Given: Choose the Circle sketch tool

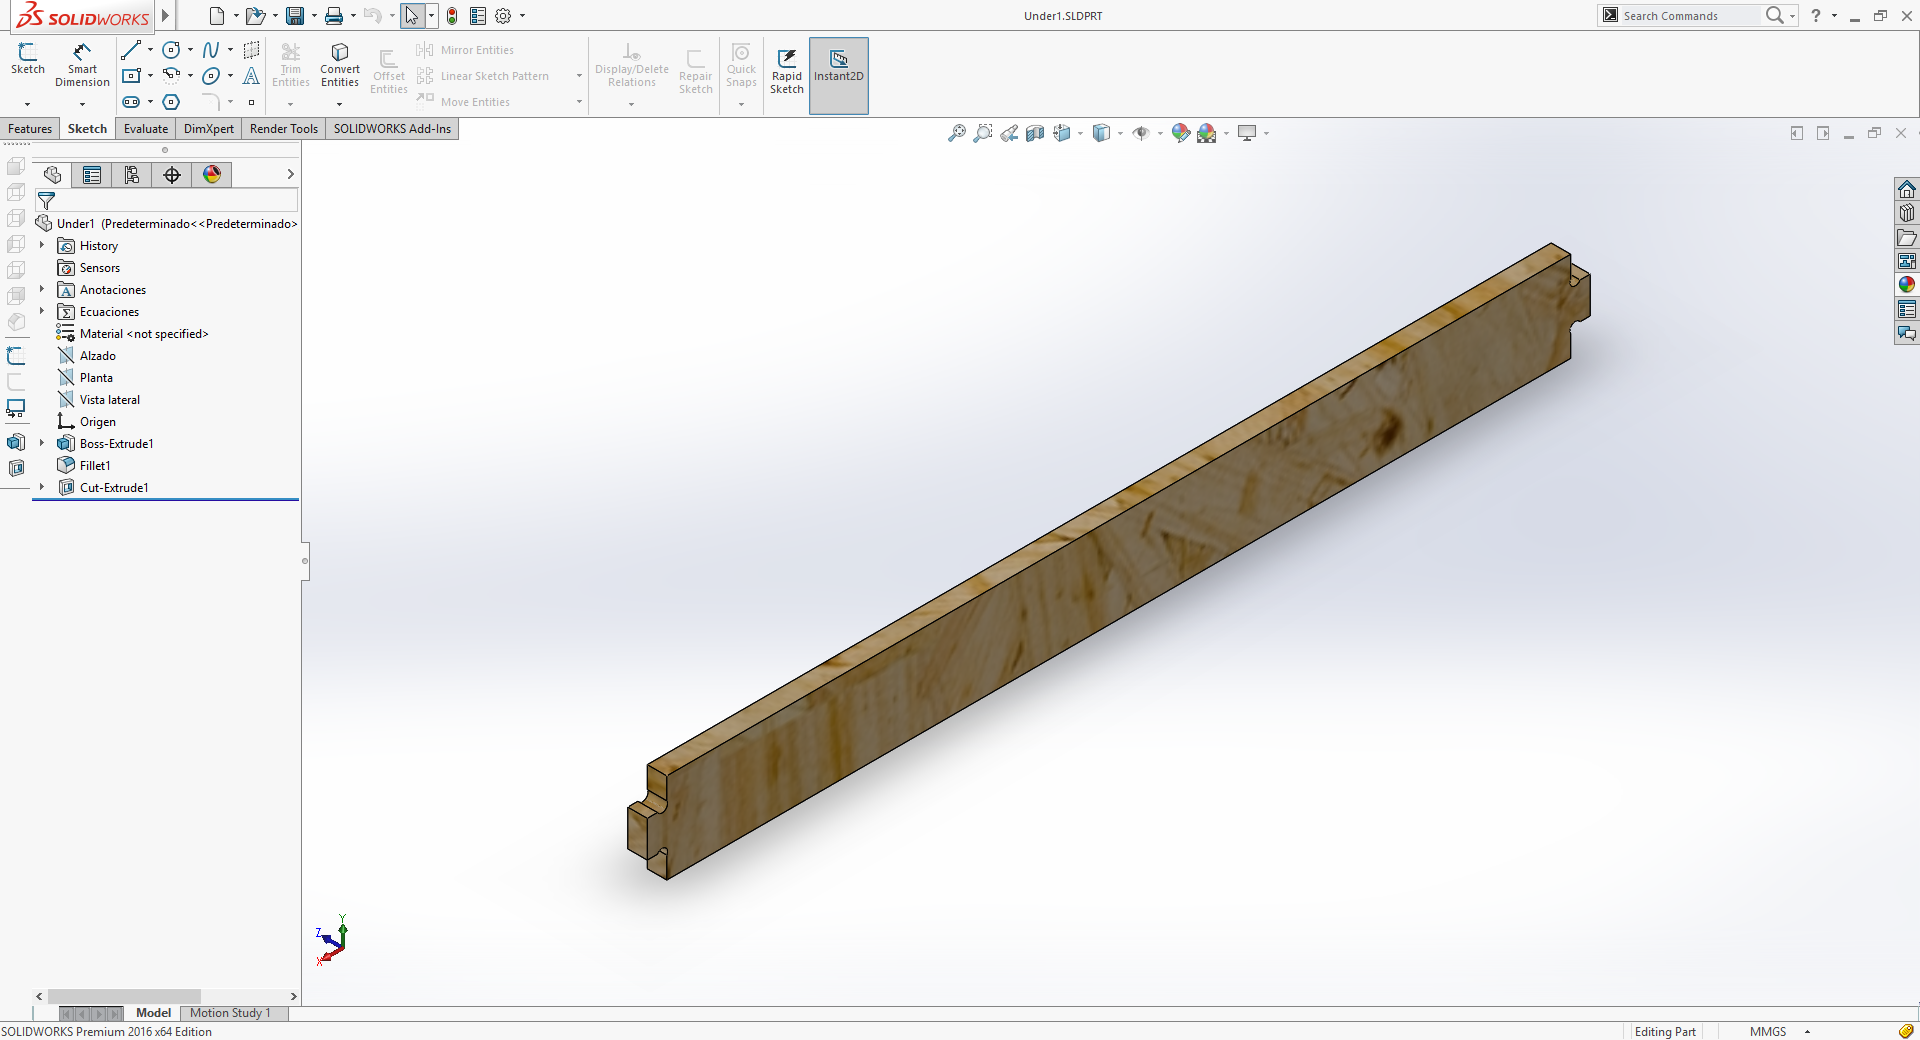Looking at the screenshot, I should click(171, 50).
